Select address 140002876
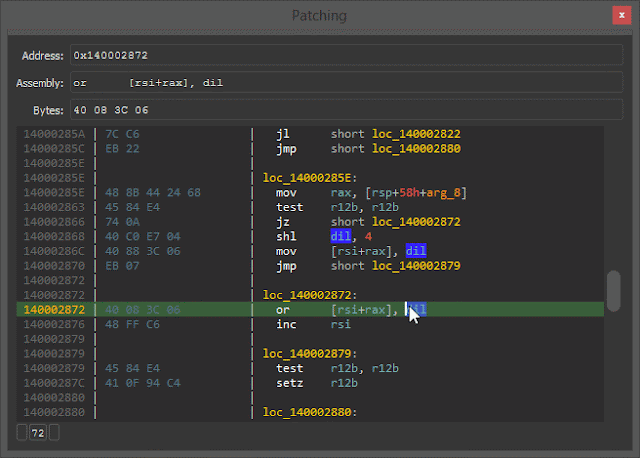The image size is (640, 458). [54, 324]
